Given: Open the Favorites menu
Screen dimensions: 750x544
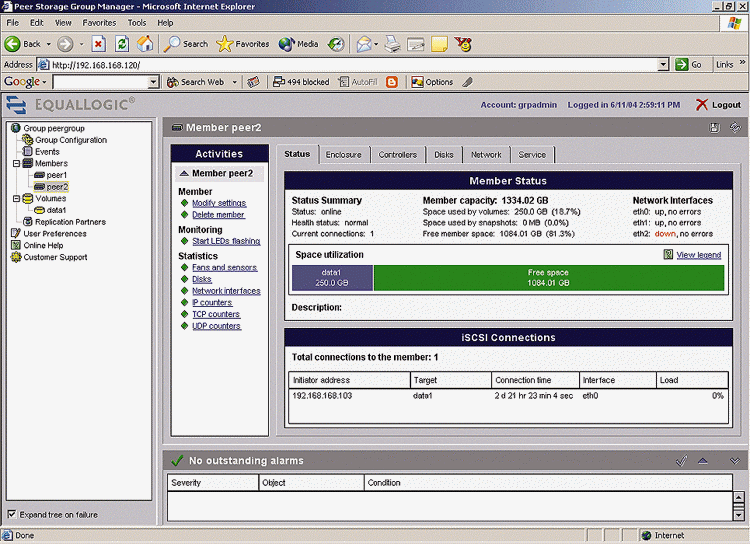Looking at the screenshot, I should click(99, 22).
